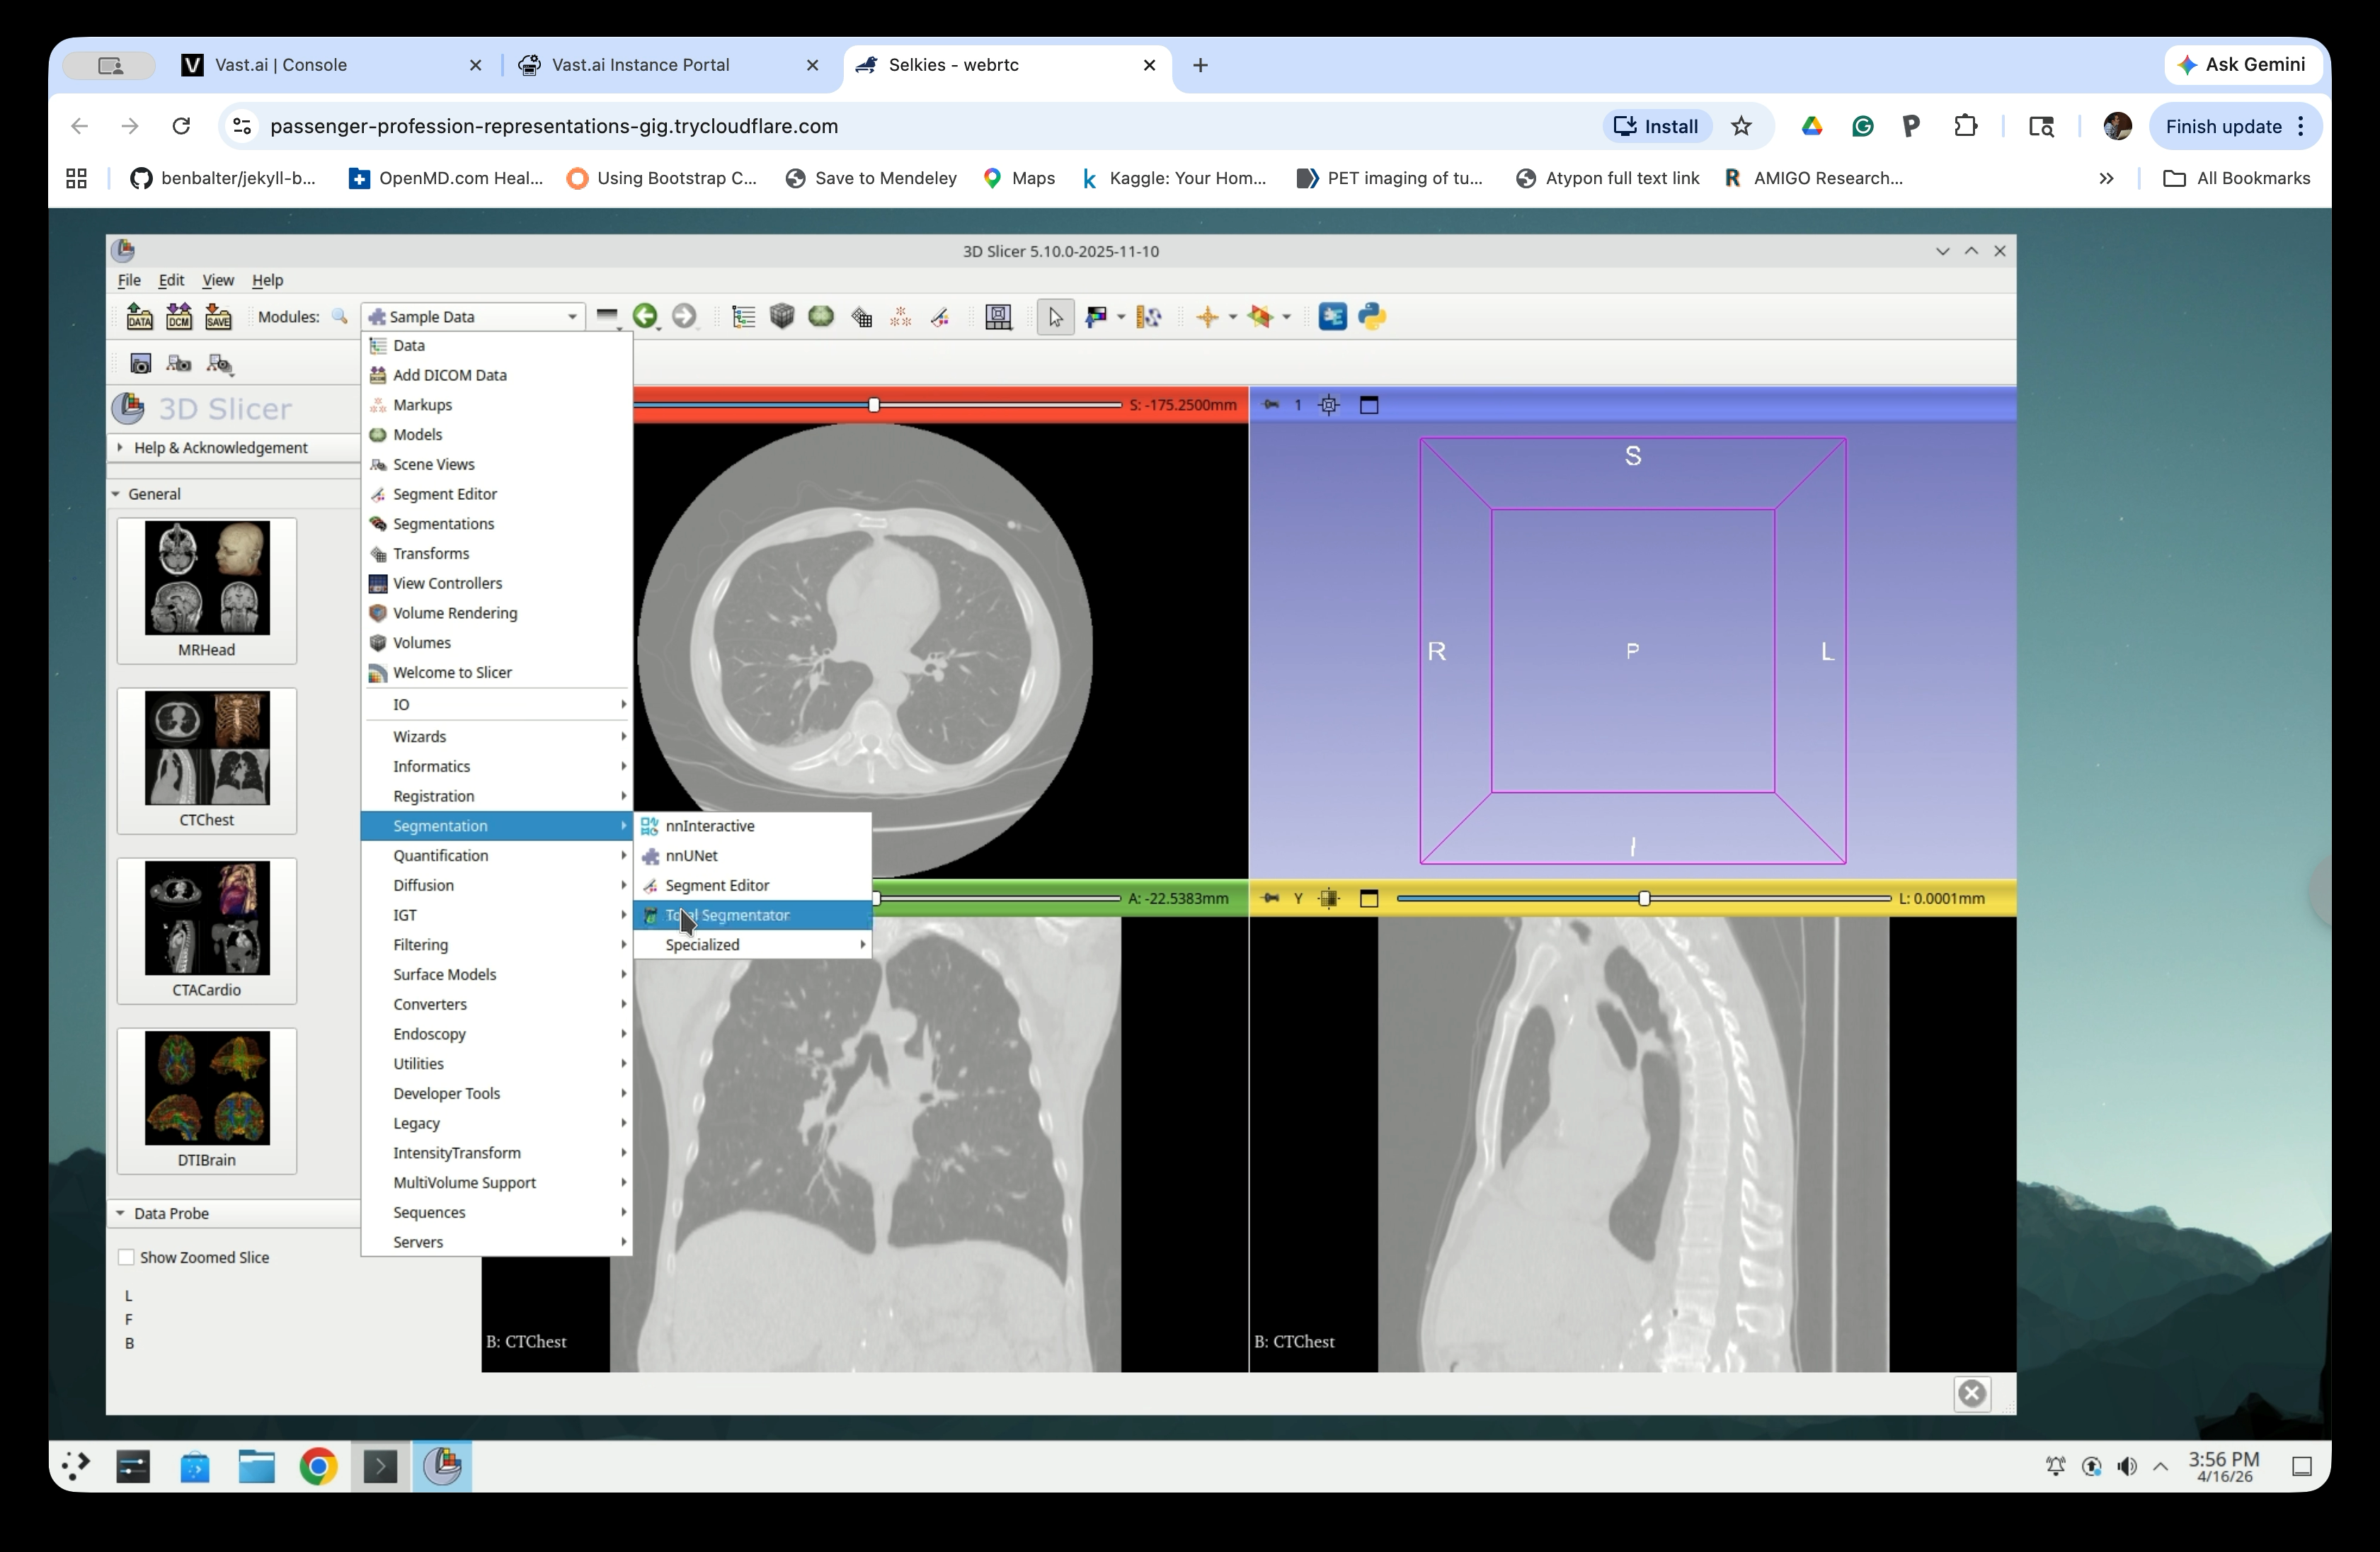Open the layout selection toolbar icon
The image size is (2380, 1552).
point(998,317)
